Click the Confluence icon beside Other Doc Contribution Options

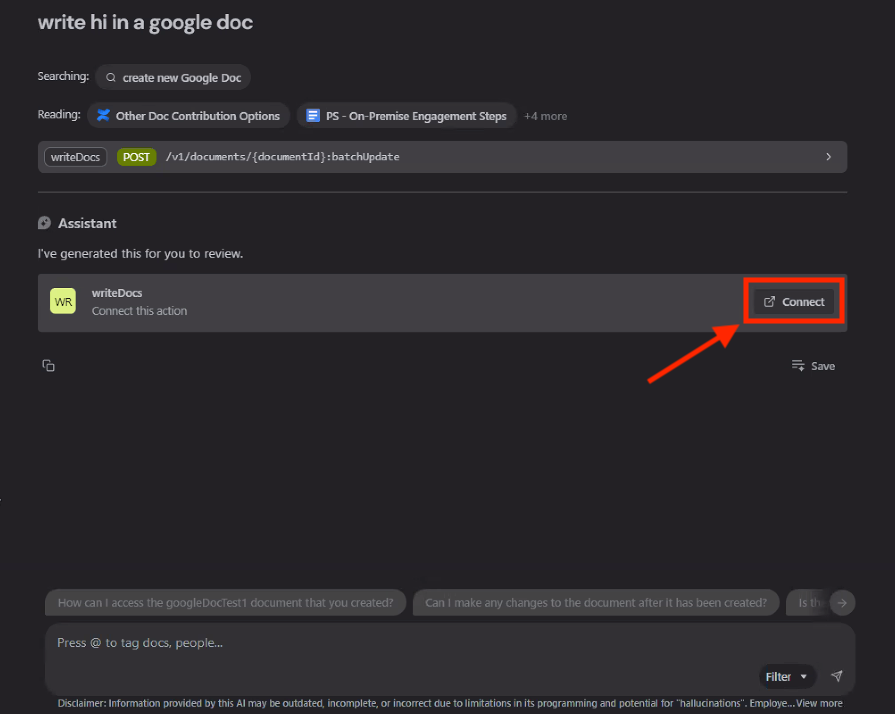(x=102, y=116)
